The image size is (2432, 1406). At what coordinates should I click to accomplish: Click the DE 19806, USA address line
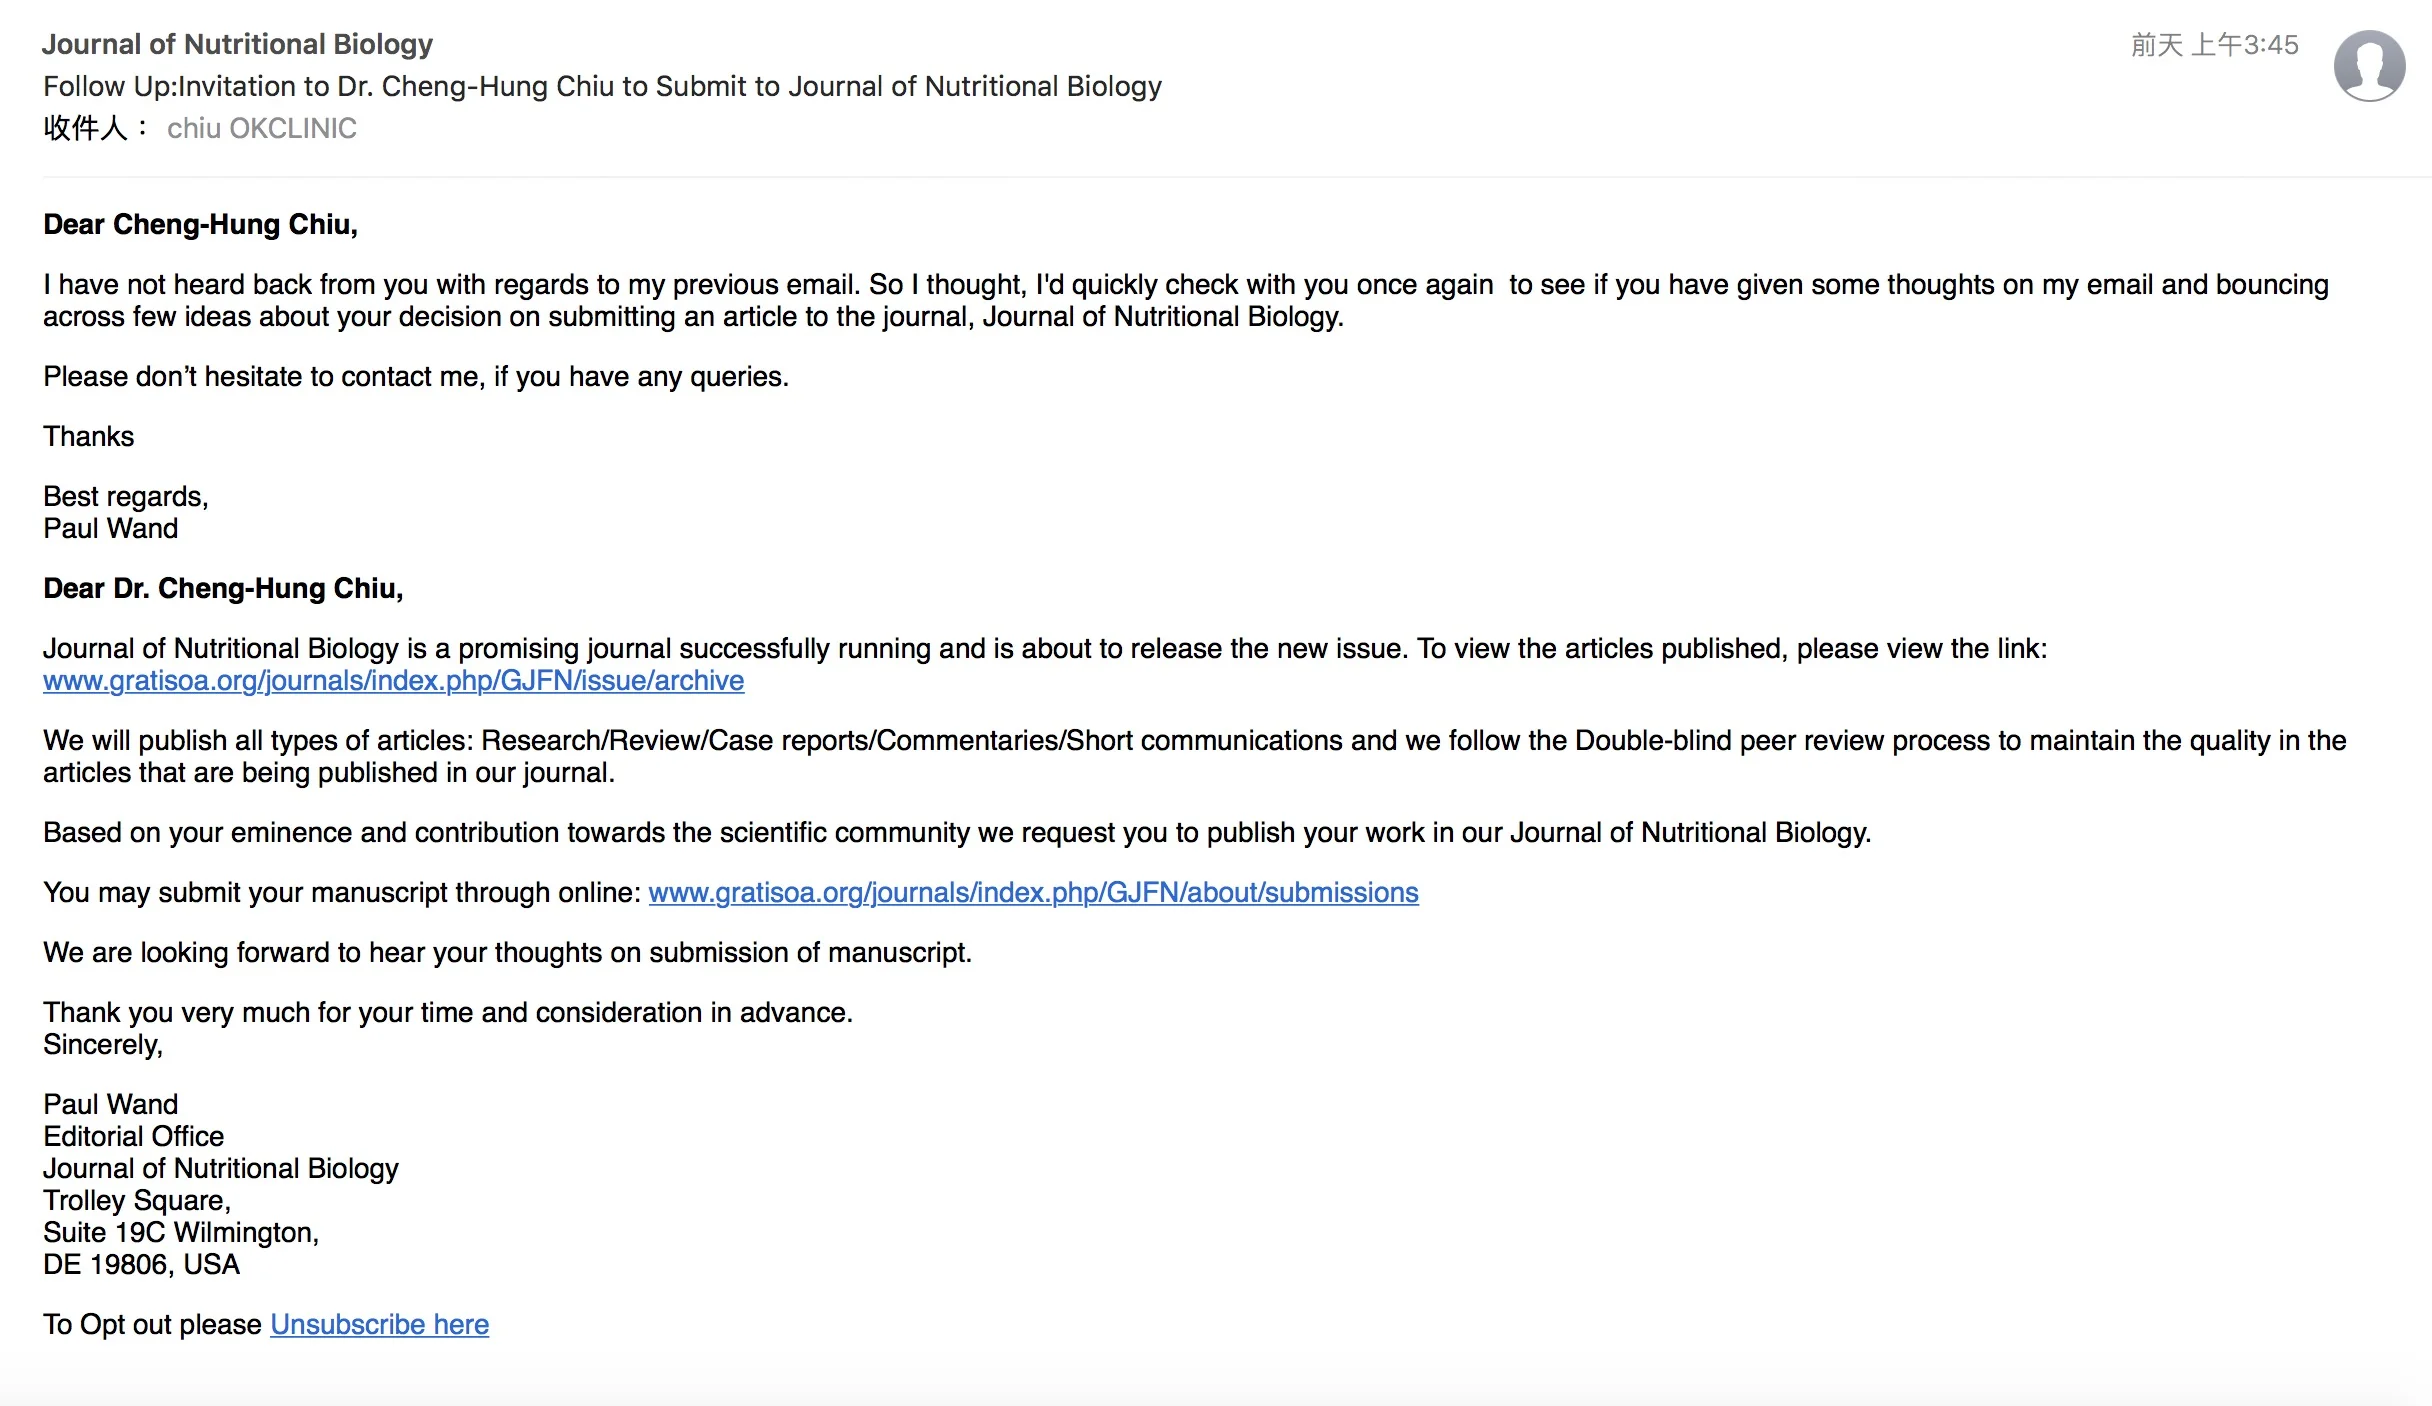[x=141, y=1265]
